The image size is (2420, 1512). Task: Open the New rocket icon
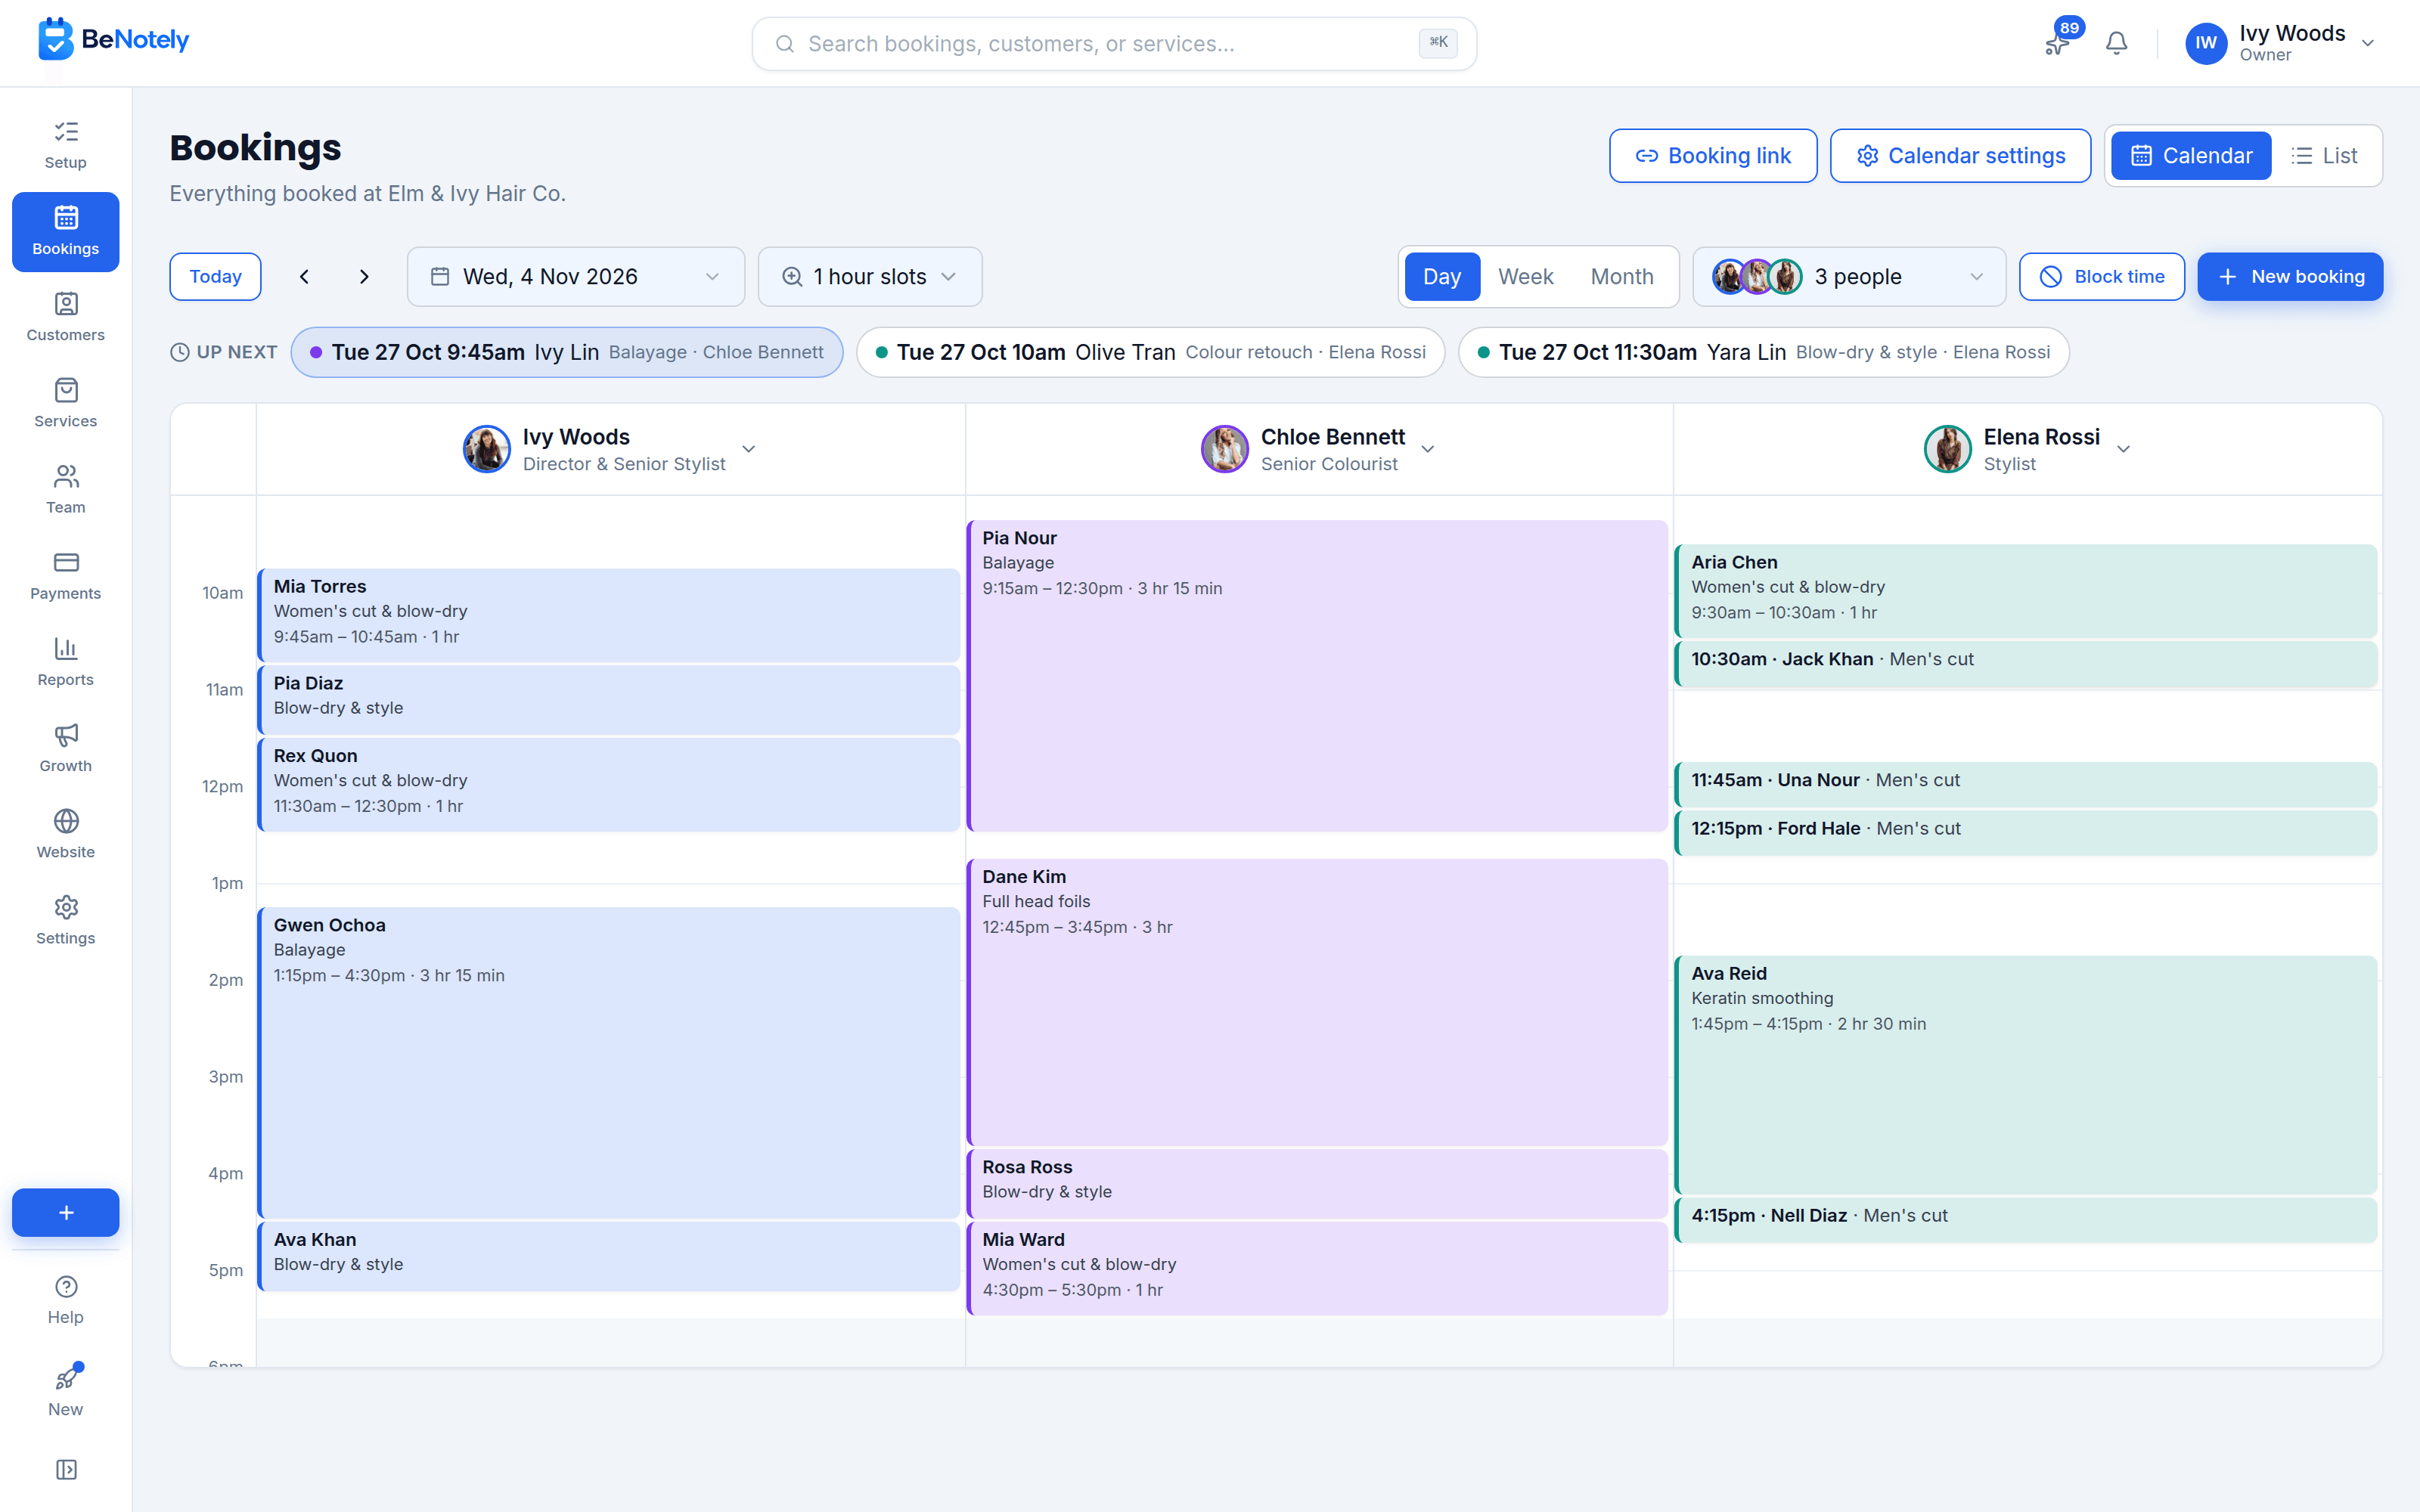pyautogui.click(x=65, y=1378)
